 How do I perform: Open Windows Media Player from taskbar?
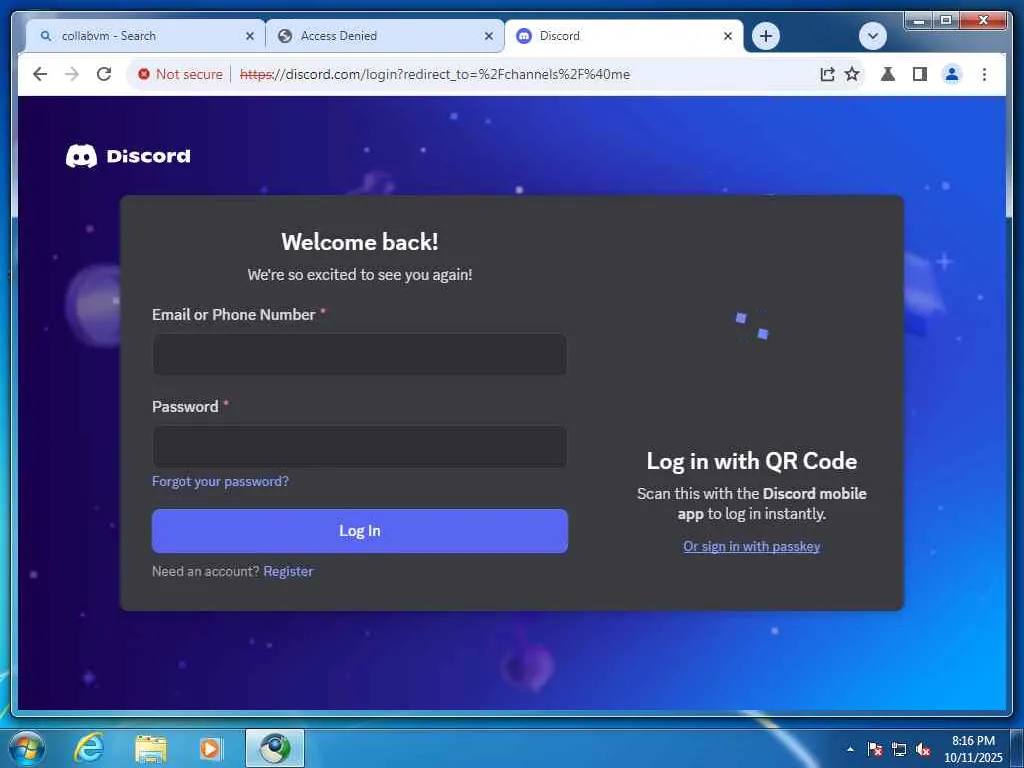click(210, 748)
